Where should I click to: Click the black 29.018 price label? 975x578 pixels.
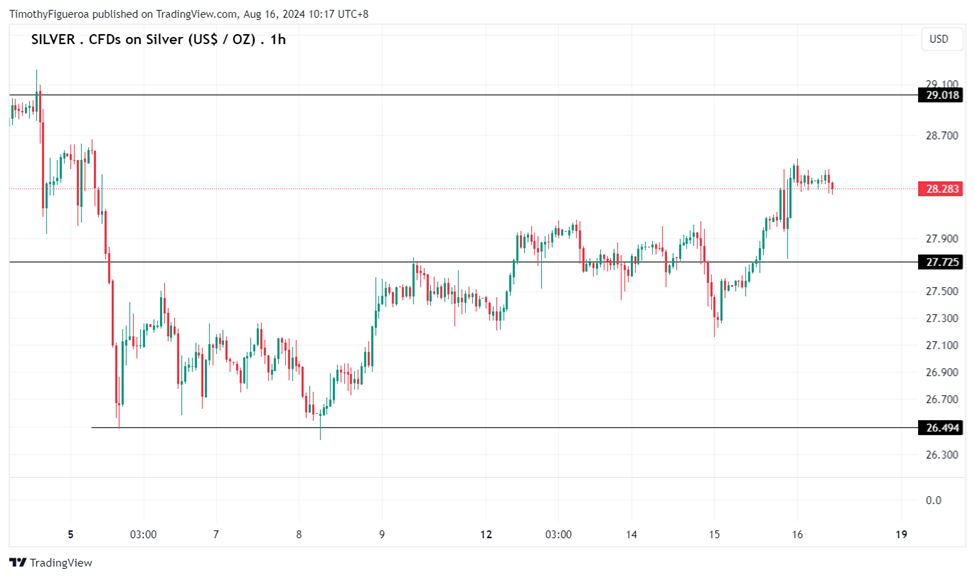[942, 96]
